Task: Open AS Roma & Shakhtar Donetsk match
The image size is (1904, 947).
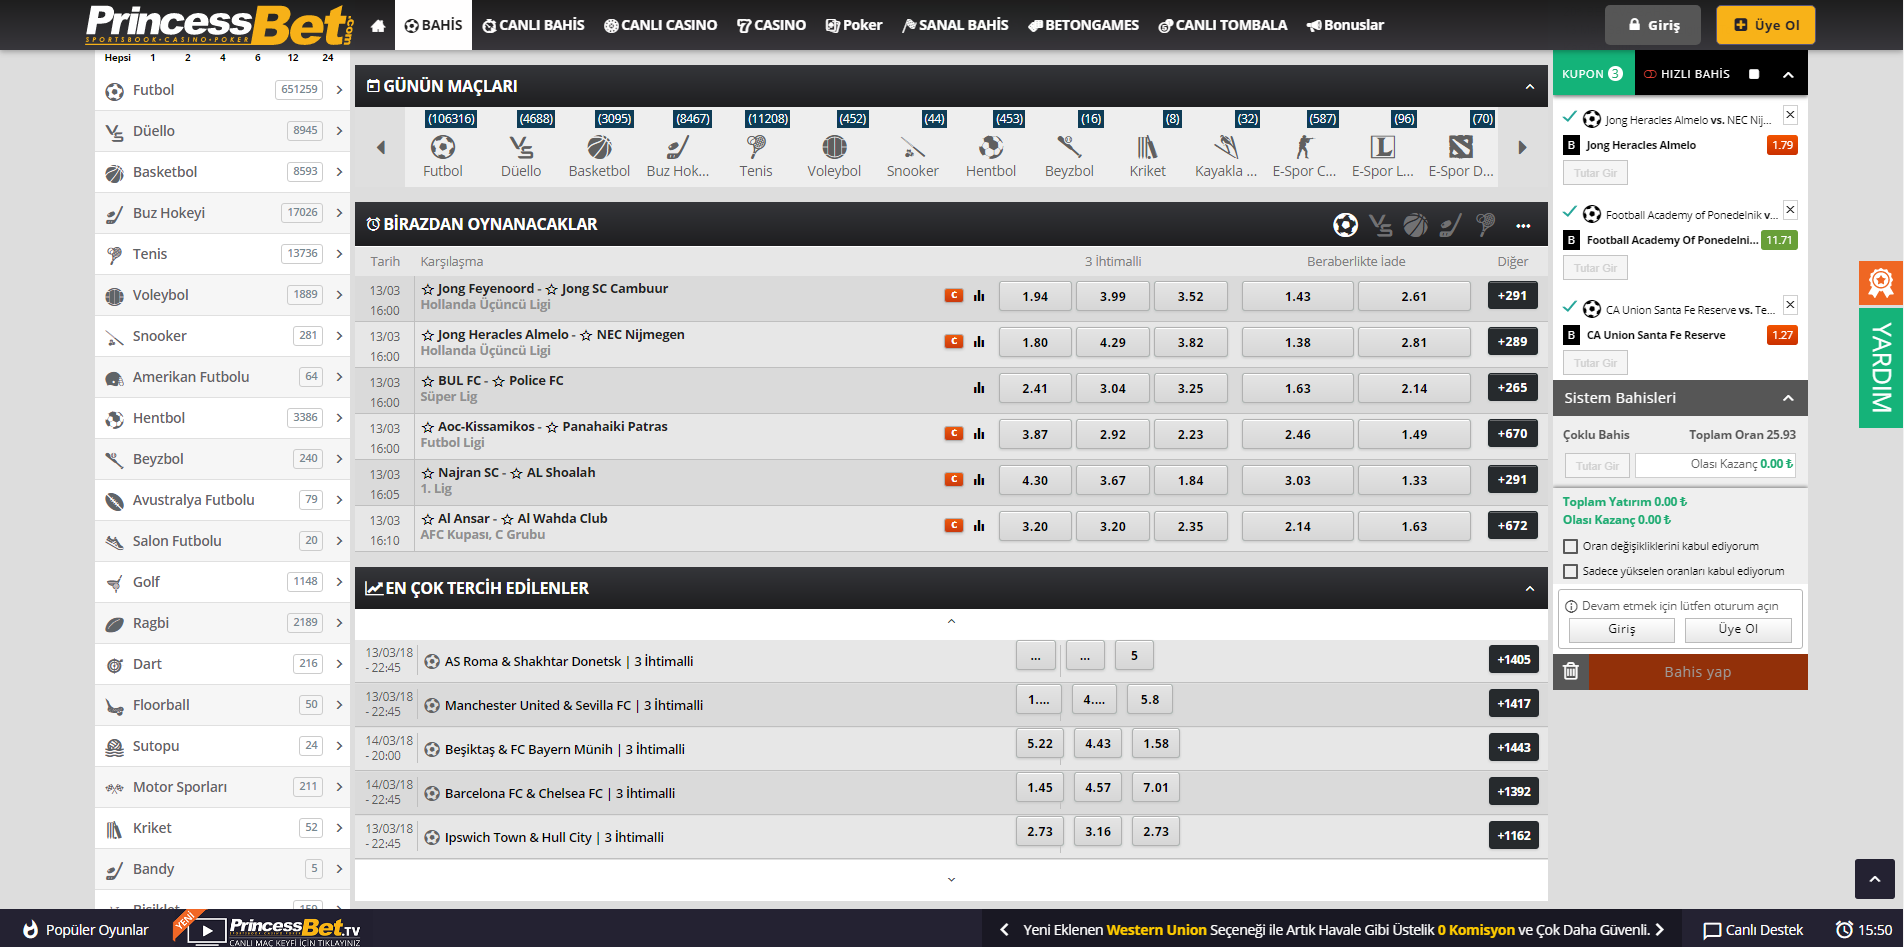Action: [569, 661]
